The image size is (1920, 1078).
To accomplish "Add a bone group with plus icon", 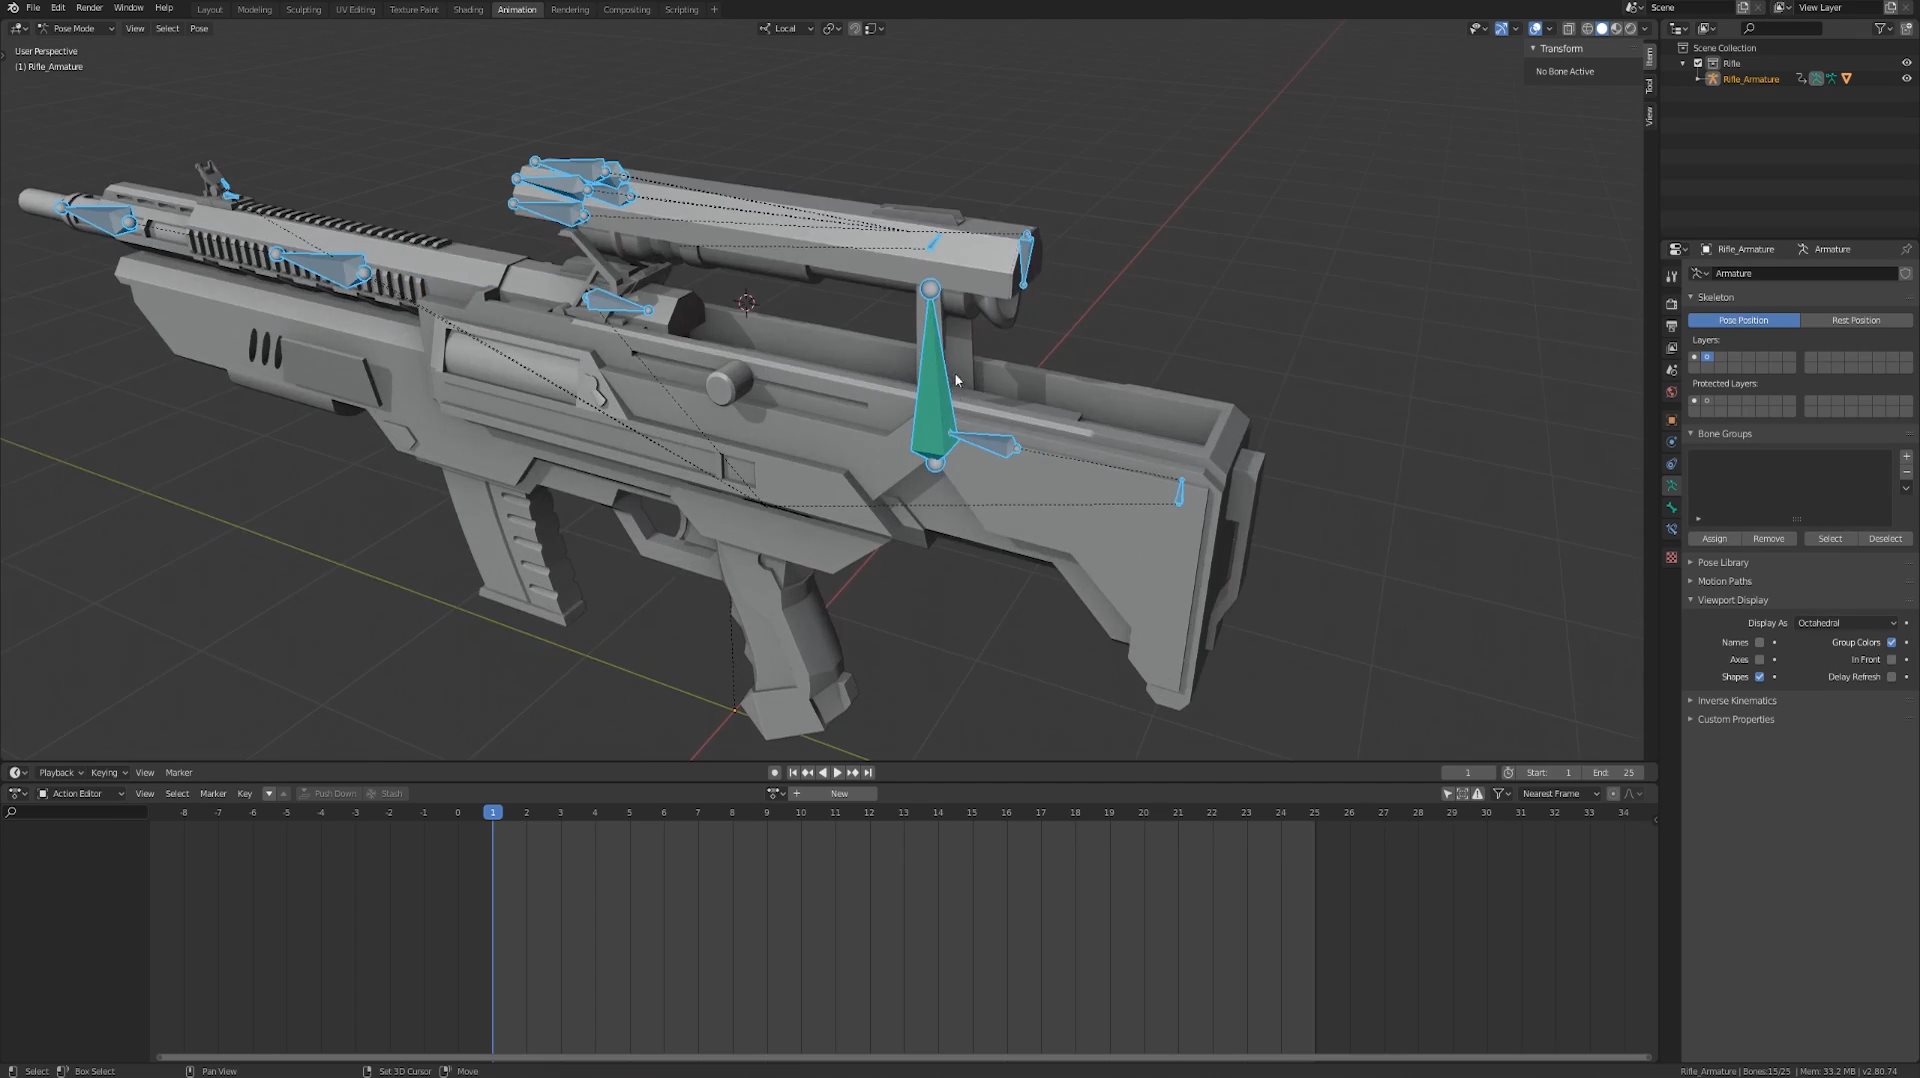I will click(x=1906, y=457).
